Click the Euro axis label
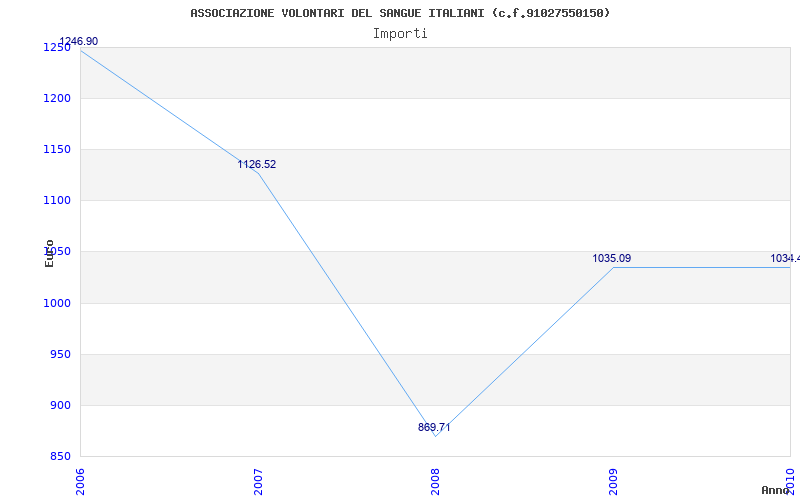Viewport: 800px width, 500px height. [x=49, y=253]
